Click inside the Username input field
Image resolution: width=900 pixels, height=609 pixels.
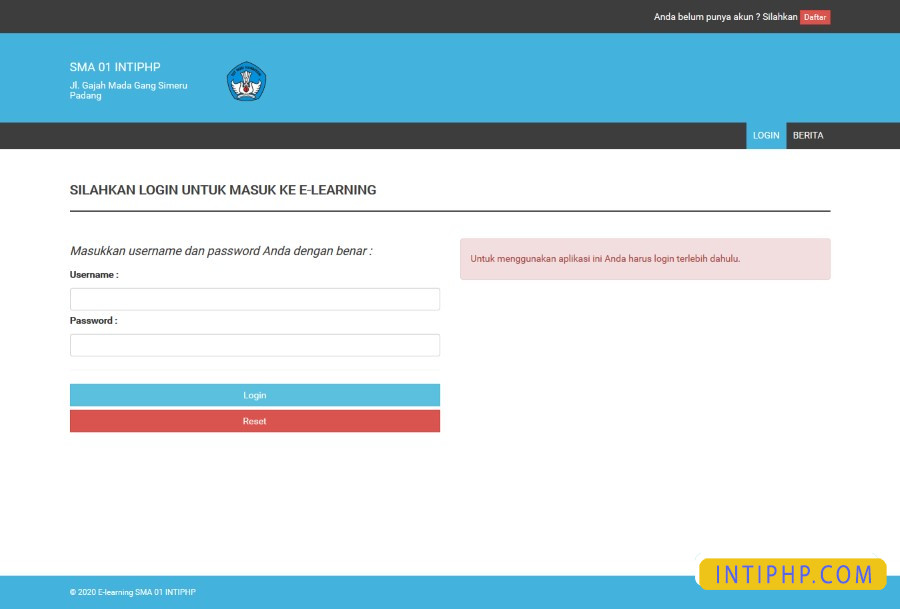coord(254,298)
